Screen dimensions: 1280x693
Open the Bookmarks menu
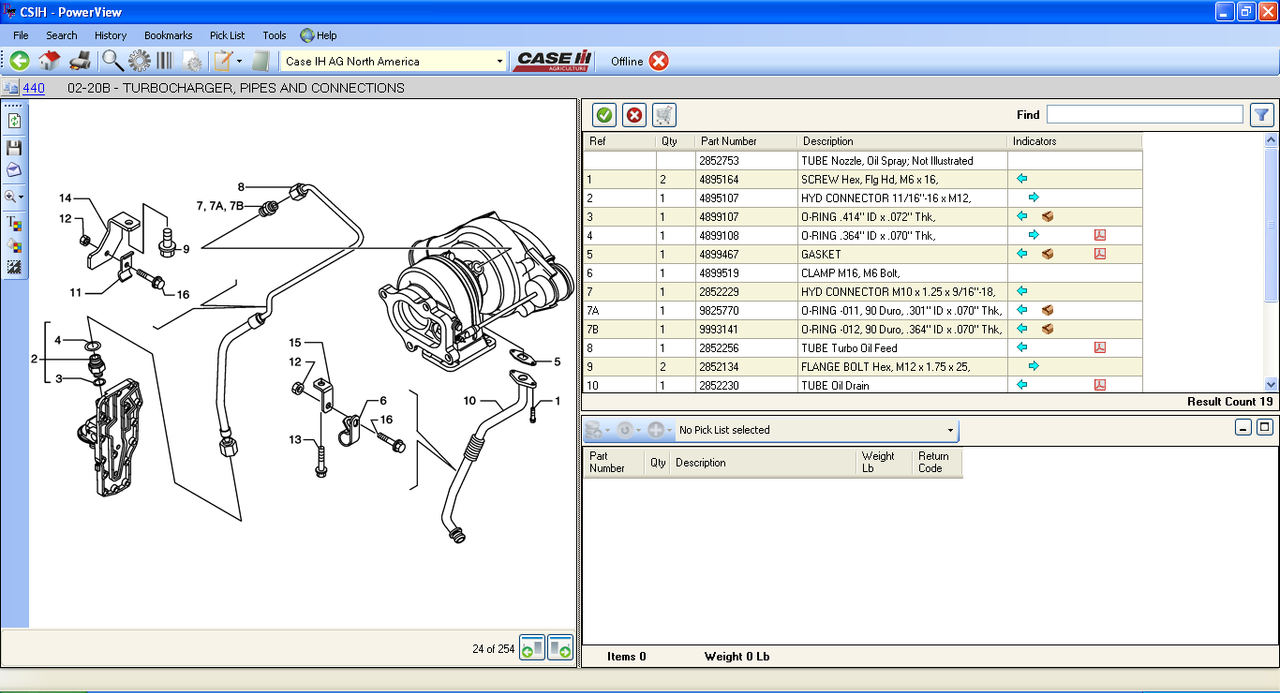point(168,35)
